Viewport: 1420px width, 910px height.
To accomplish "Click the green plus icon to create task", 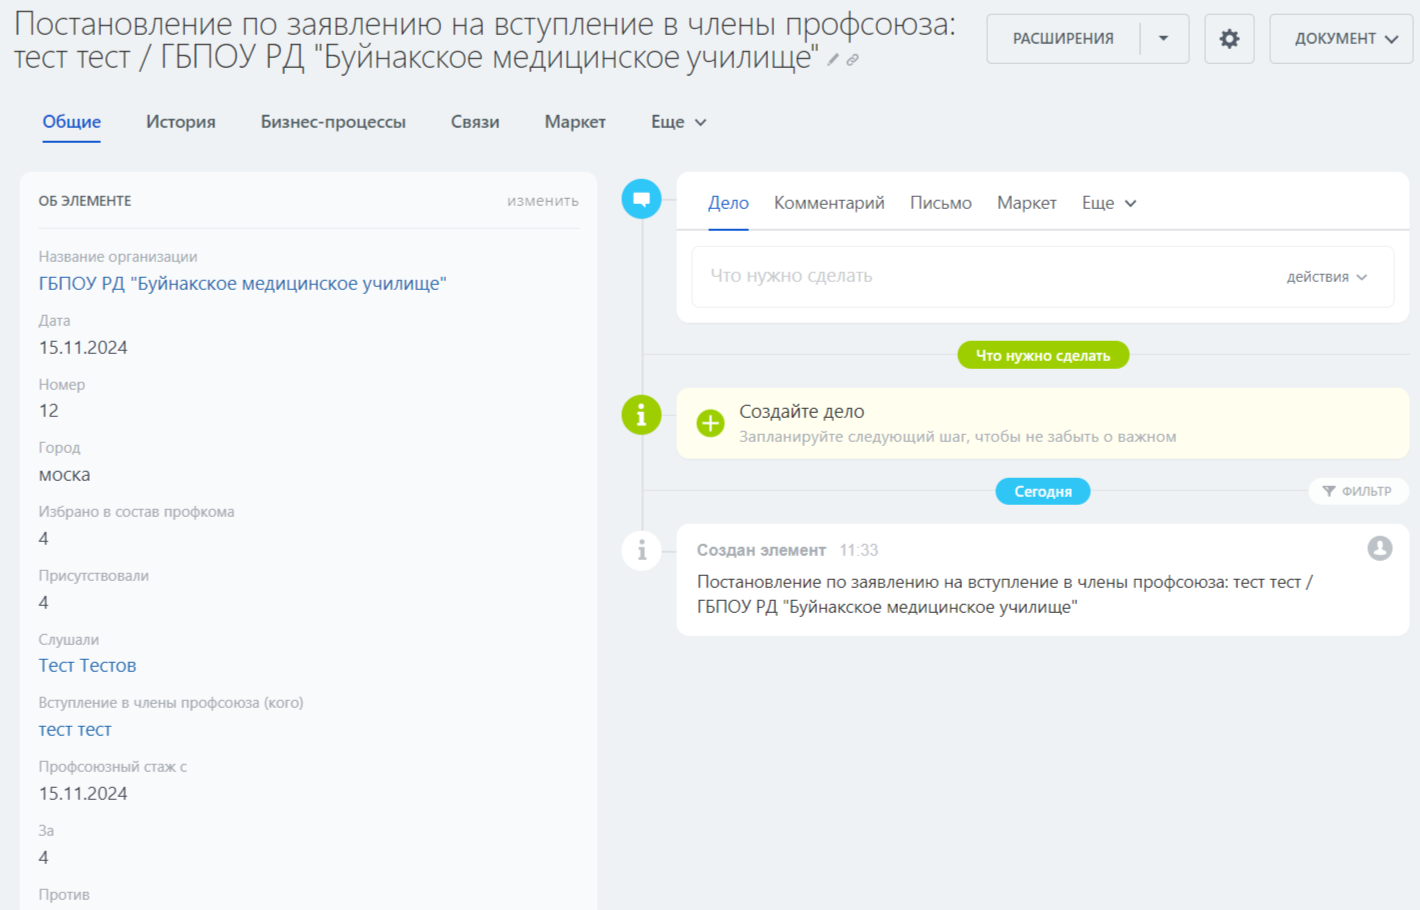I will [710, 423].
